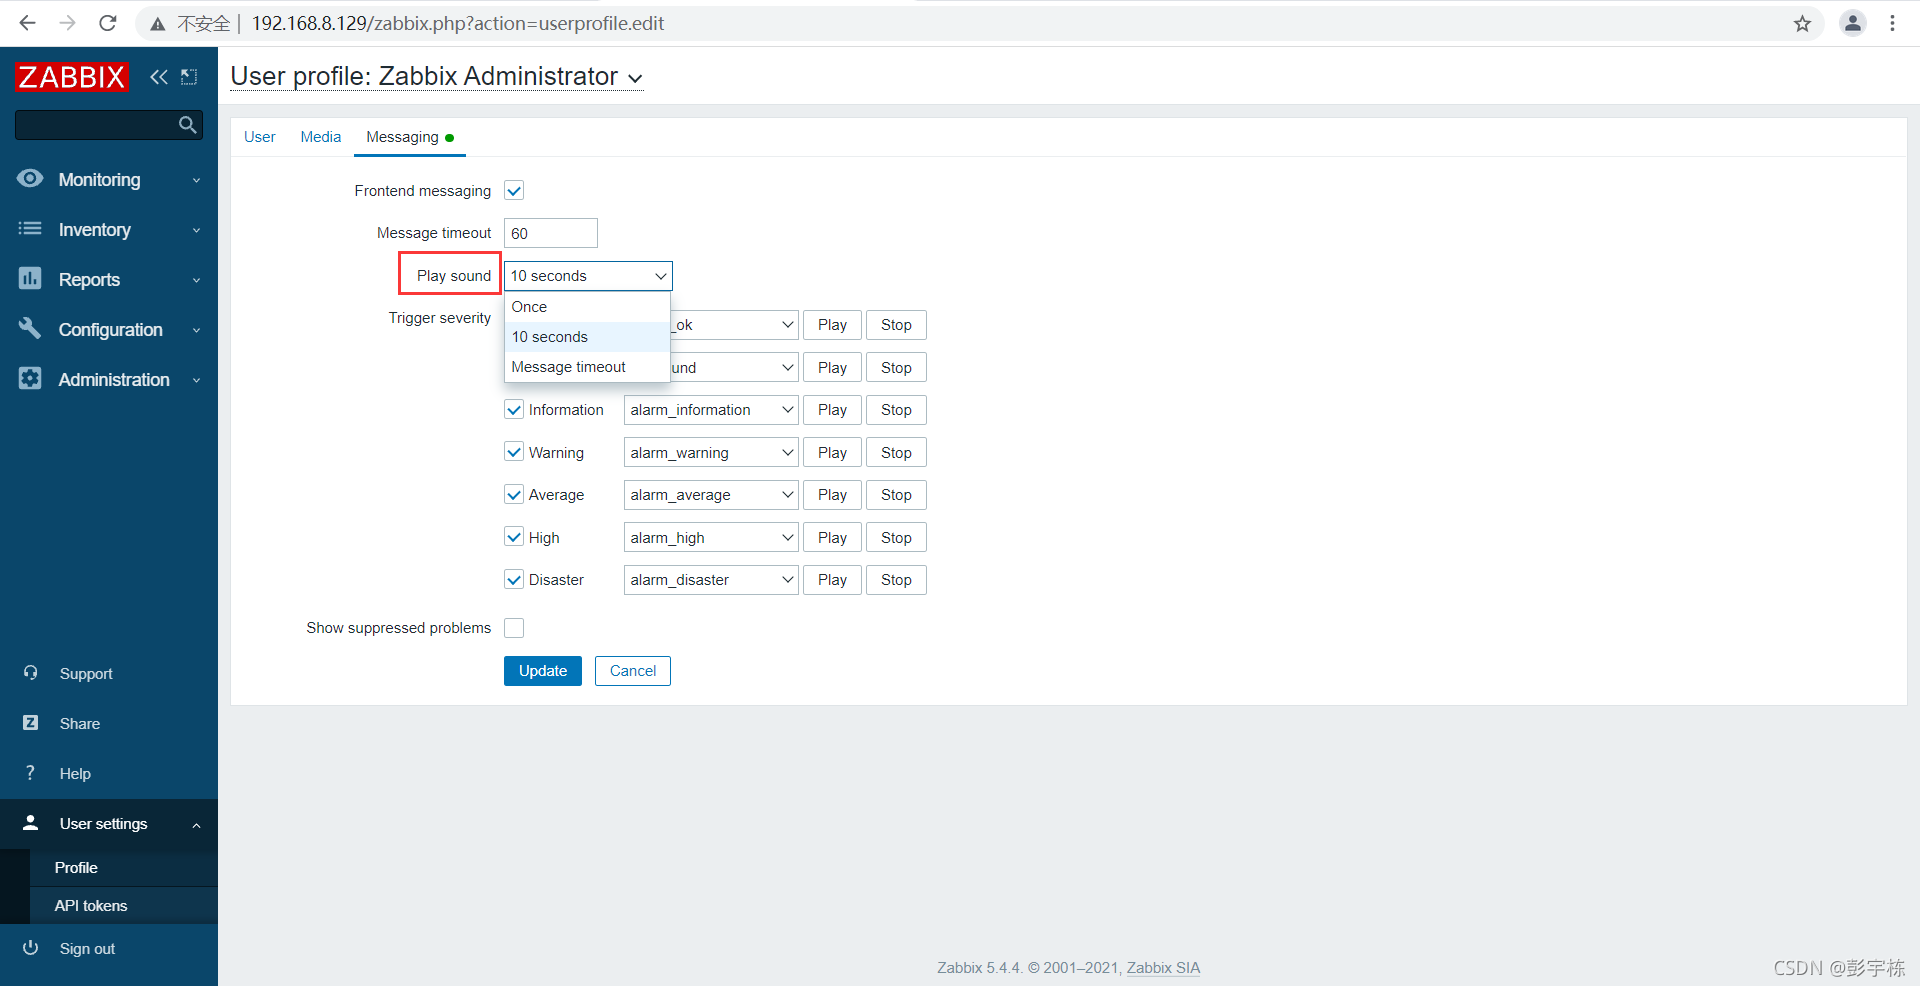Enable Show suppressed problems checkbox
This screenshot has width=1920, height=986.
coord(514,628)
